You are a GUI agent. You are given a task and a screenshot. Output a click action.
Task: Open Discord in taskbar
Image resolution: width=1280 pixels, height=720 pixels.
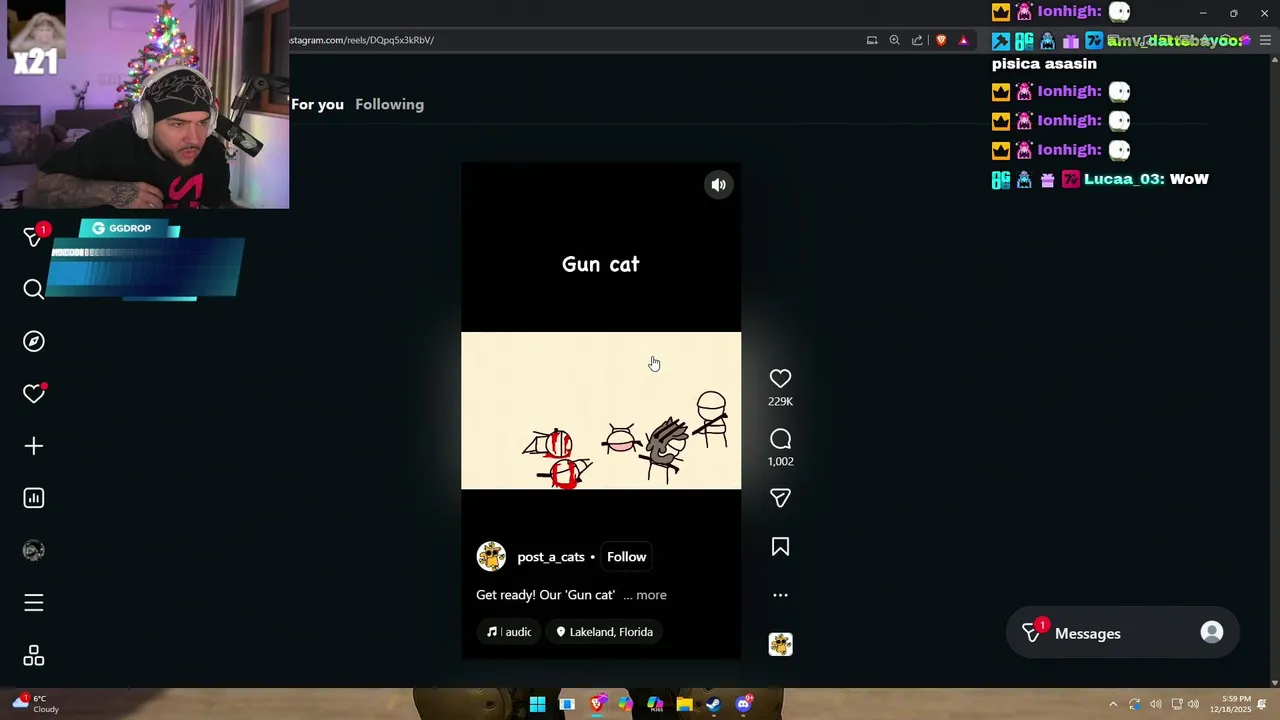pyautogui.click(x=743, y=704)
